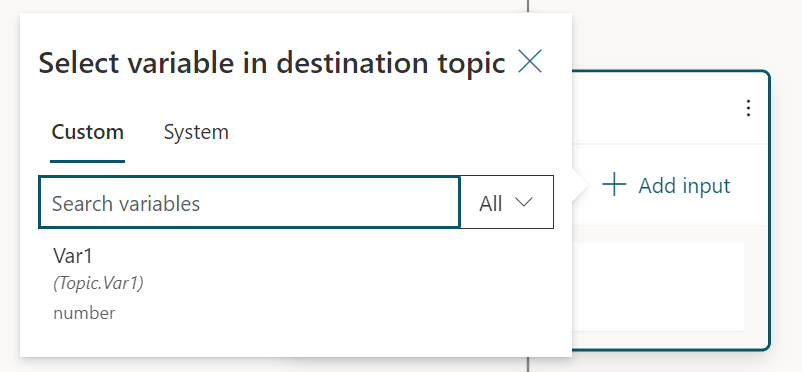This screenshot has height=372, width=802.
Task: Open the All variable type filter
Action: point(507,203)
